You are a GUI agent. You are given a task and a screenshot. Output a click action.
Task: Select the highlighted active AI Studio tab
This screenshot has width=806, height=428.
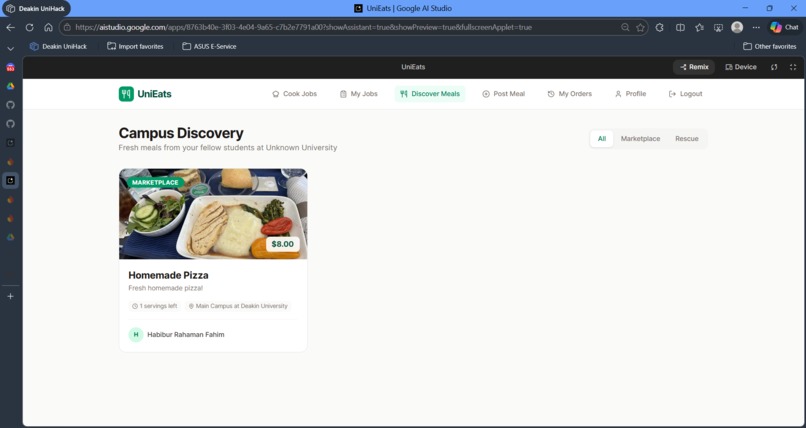tap(10, 180)
